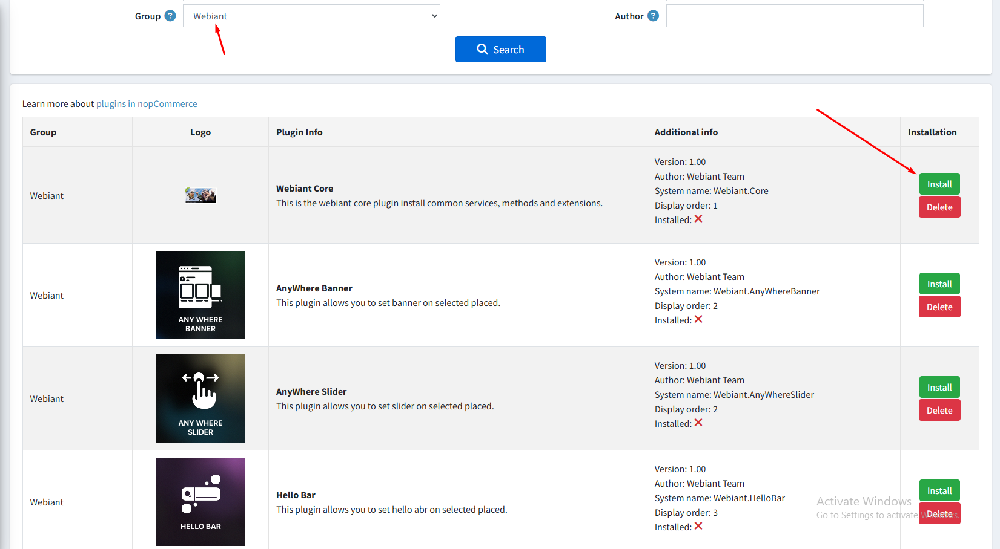Open the Group dropdown showing Webiant
Image resolution: width=1000 pixels, height=549 pixels.
(x=311, y=16)
